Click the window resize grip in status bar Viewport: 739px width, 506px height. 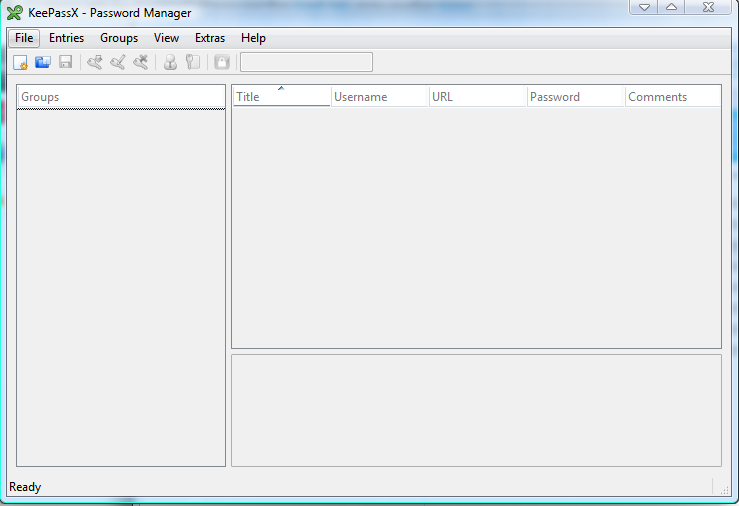[x=724, y=490]
